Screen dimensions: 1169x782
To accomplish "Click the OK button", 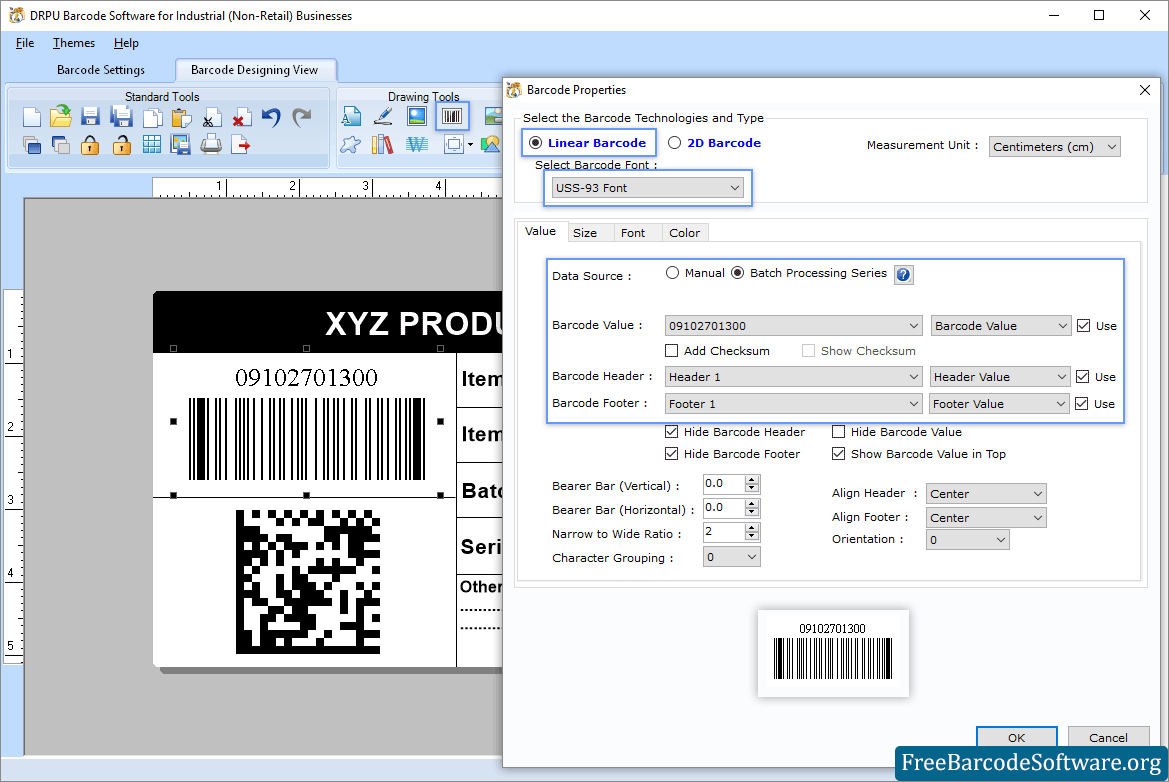I will (x=1016, y=737).
